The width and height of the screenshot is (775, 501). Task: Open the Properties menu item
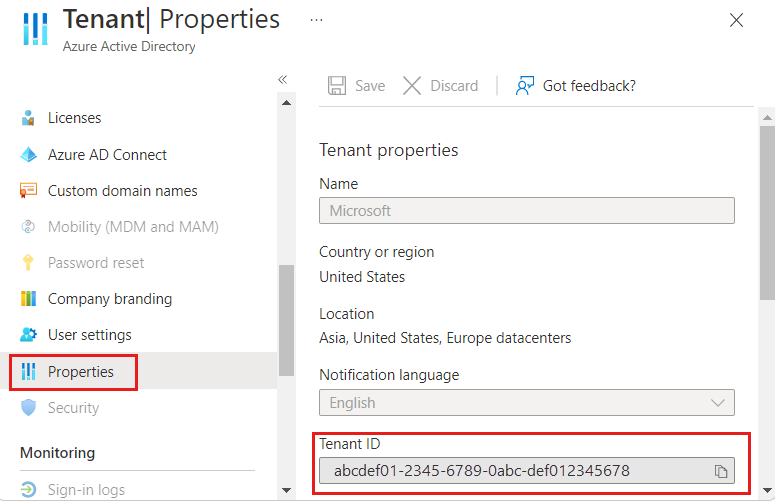click(x=80, y=372)
